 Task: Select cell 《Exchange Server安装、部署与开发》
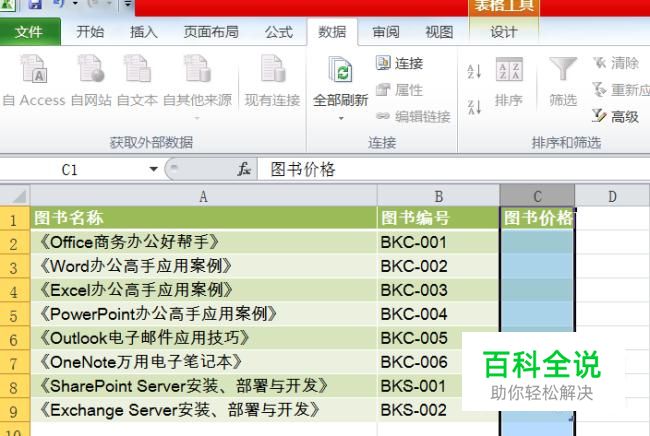203,410
